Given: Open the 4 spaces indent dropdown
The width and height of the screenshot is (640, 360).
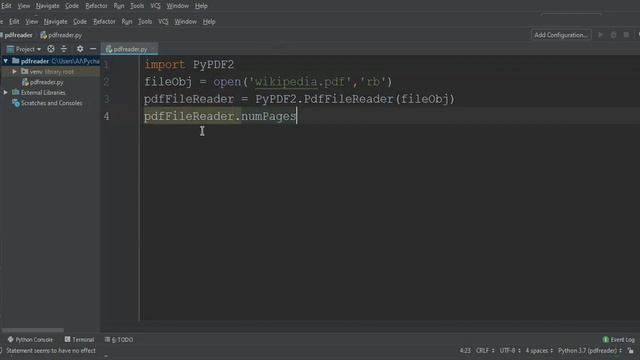Looking at the screenshot, I should tap(539, 351).
